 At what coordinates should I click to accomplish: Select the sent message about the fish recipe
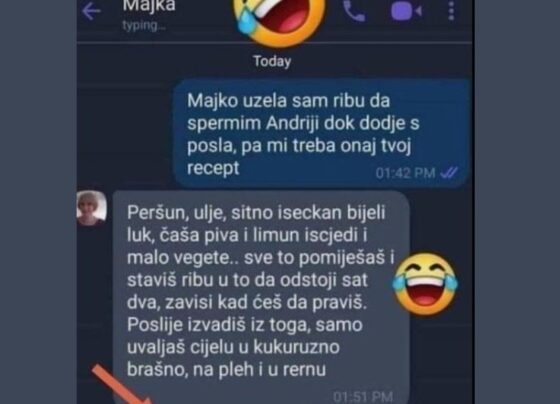tap(321, 133)
